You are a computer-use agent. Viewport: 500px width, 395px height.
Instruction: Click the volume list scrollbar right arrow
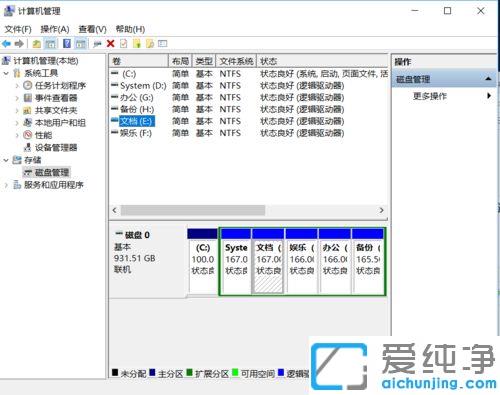382,210
